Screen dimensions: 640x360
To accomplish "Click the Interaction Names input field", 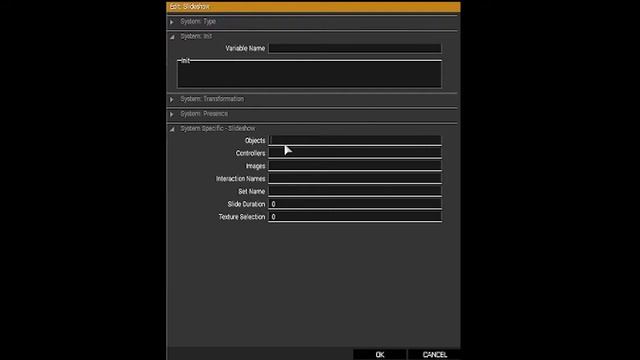I will point(355,178).
